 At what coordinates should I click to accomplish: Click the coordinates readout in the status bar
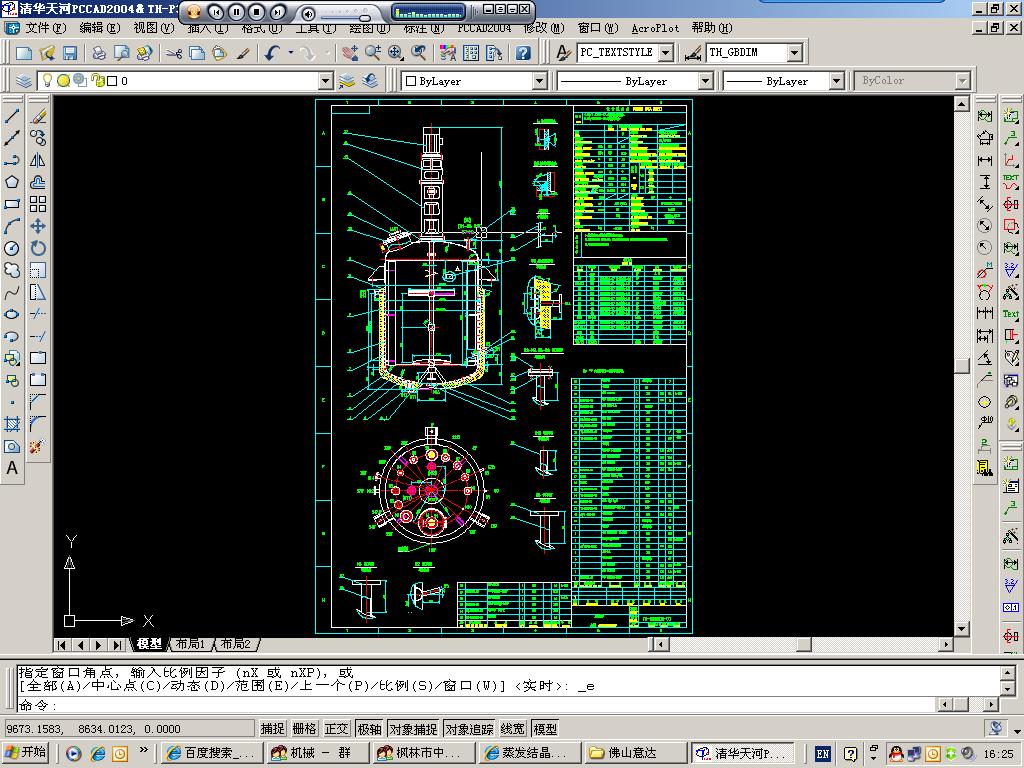[129, 729]
